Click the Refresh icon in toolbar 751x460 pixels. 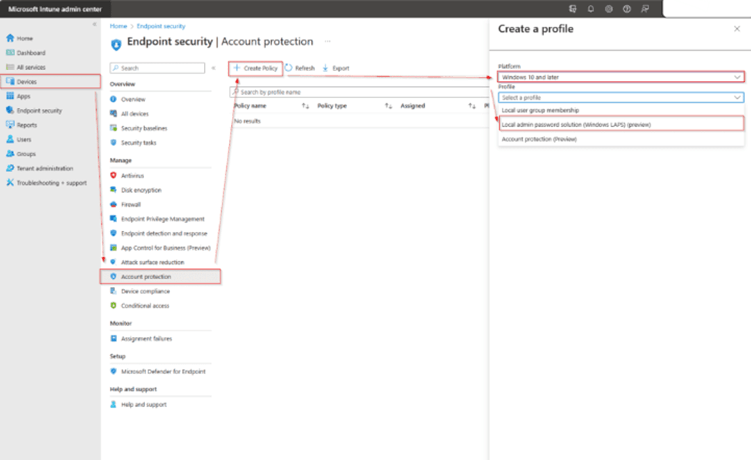[289, 68]
